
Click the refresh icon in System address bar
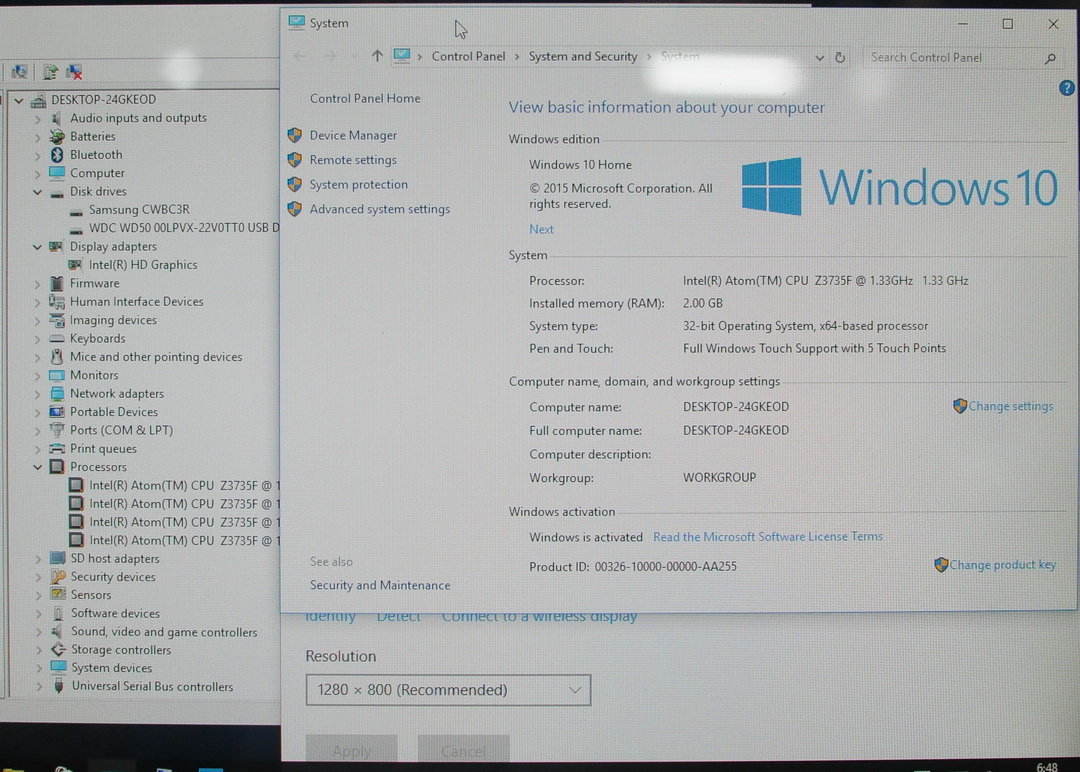[840, 57]
